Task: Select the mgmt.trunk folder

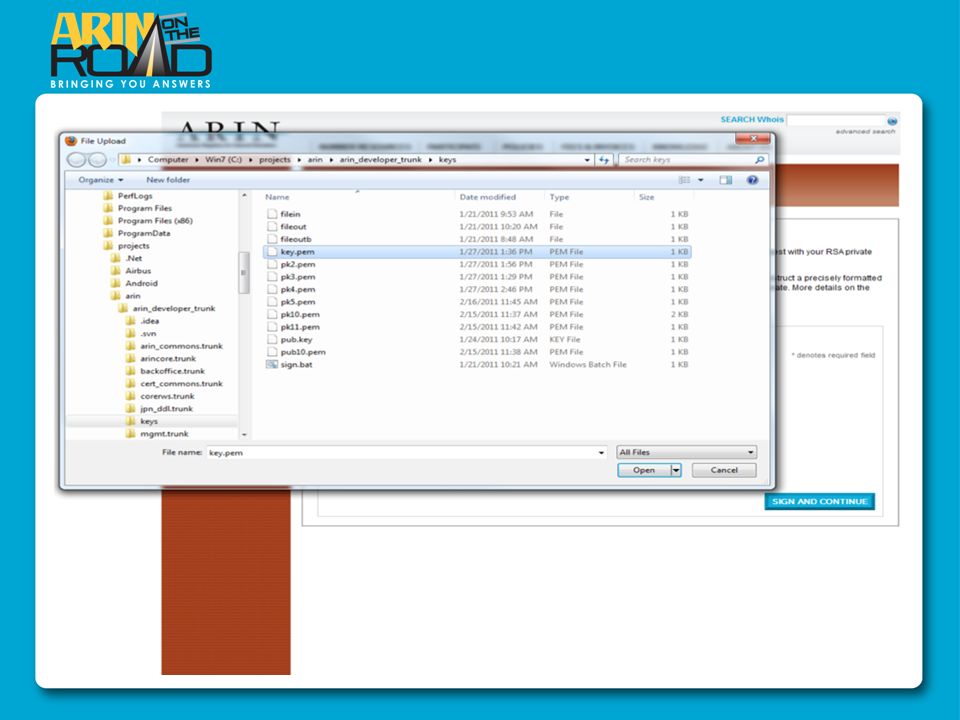Action: click(x=164, y=434)
